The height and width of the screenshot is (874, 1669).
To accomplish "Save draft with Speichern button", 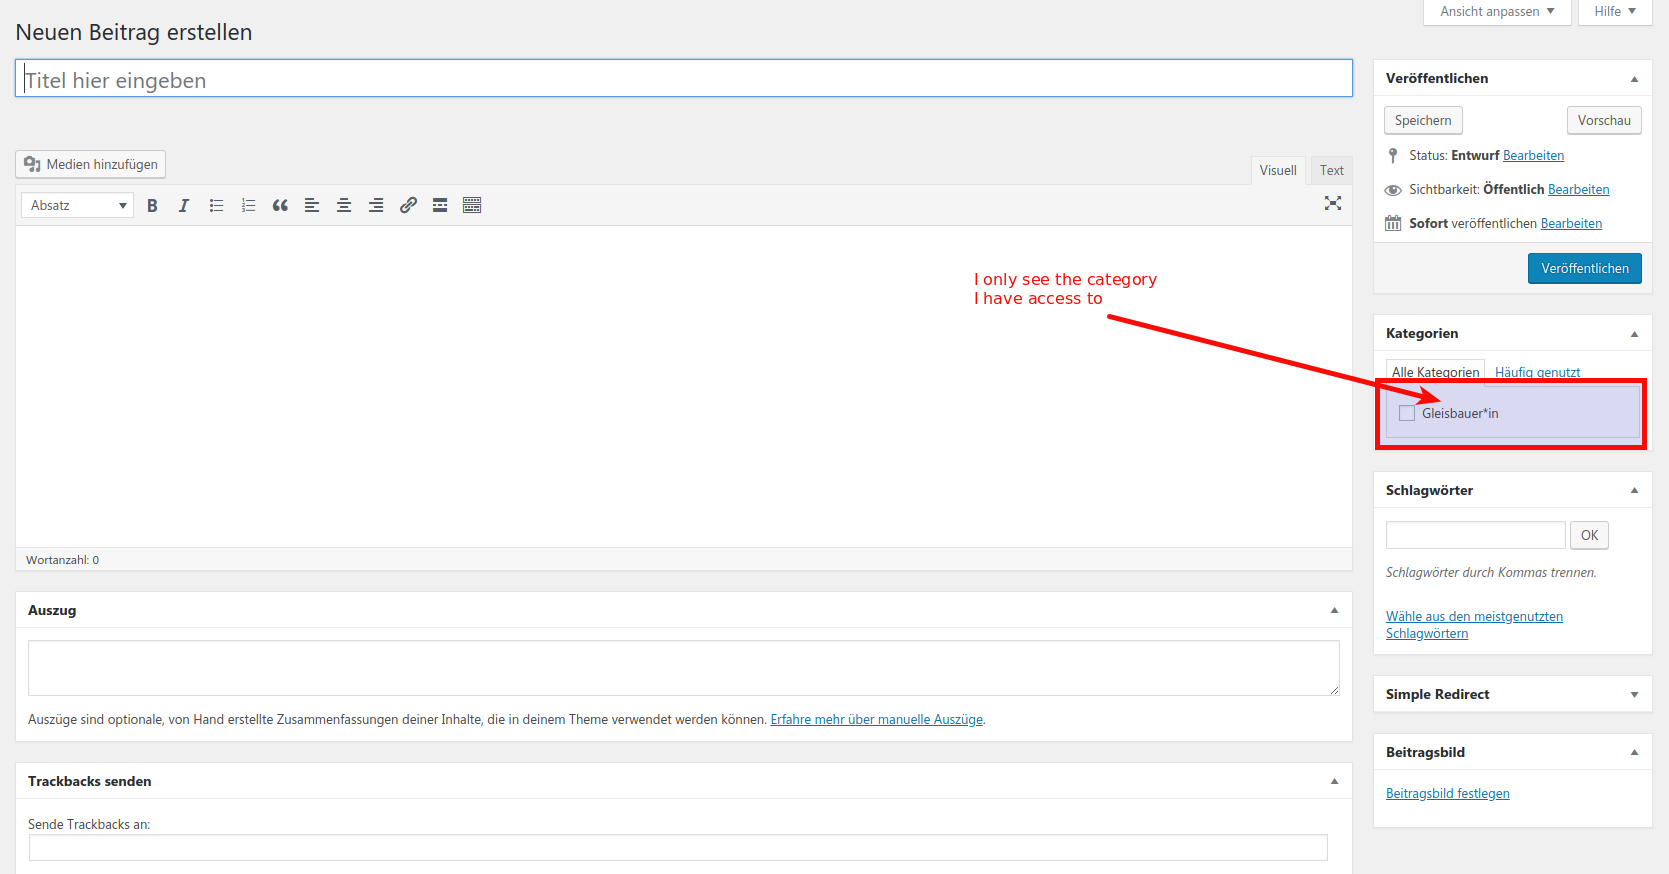I will tap(1423, 120).
